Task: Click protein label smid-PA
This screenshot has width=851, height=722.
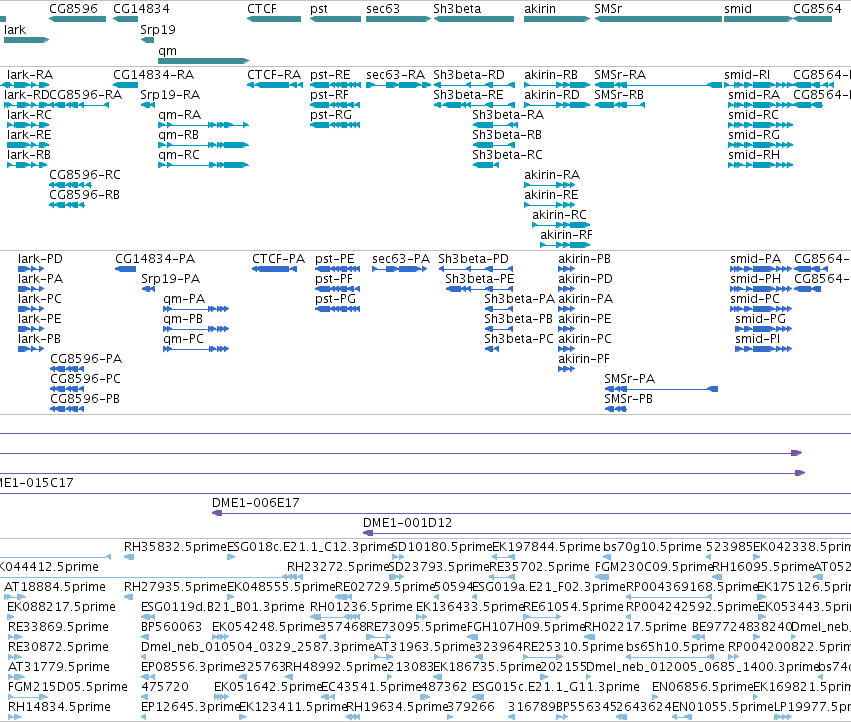Action: (755, 259)
